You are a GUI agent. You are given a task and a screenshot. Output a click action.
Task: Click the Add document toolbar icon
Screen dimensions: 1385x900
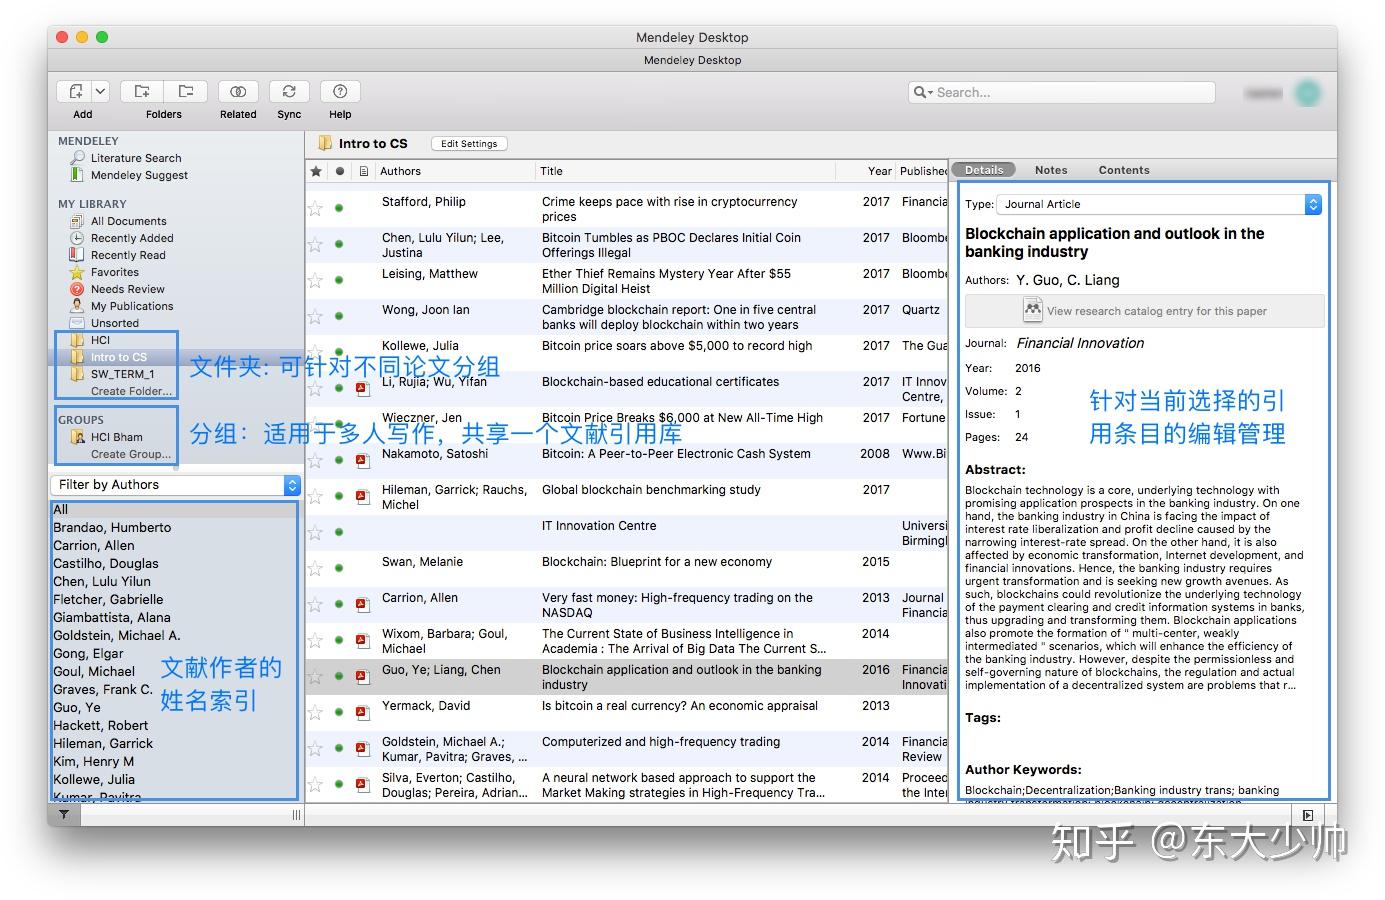(76, 91)
